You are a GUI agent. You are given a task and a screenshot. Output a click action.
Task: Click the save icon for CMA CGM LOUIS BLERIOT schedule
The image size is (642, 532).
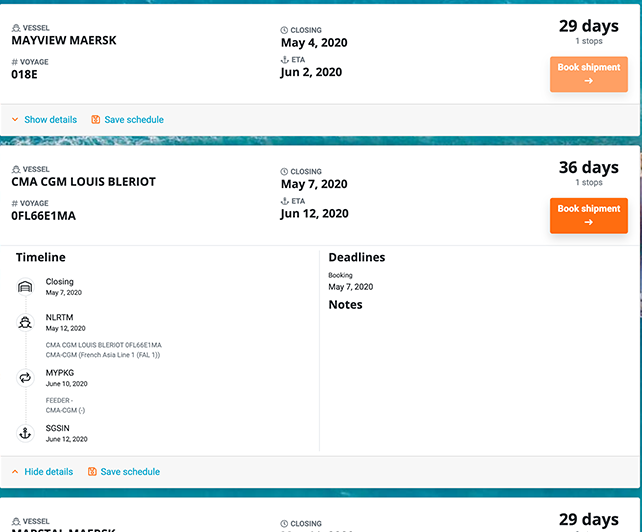point(92,472)
